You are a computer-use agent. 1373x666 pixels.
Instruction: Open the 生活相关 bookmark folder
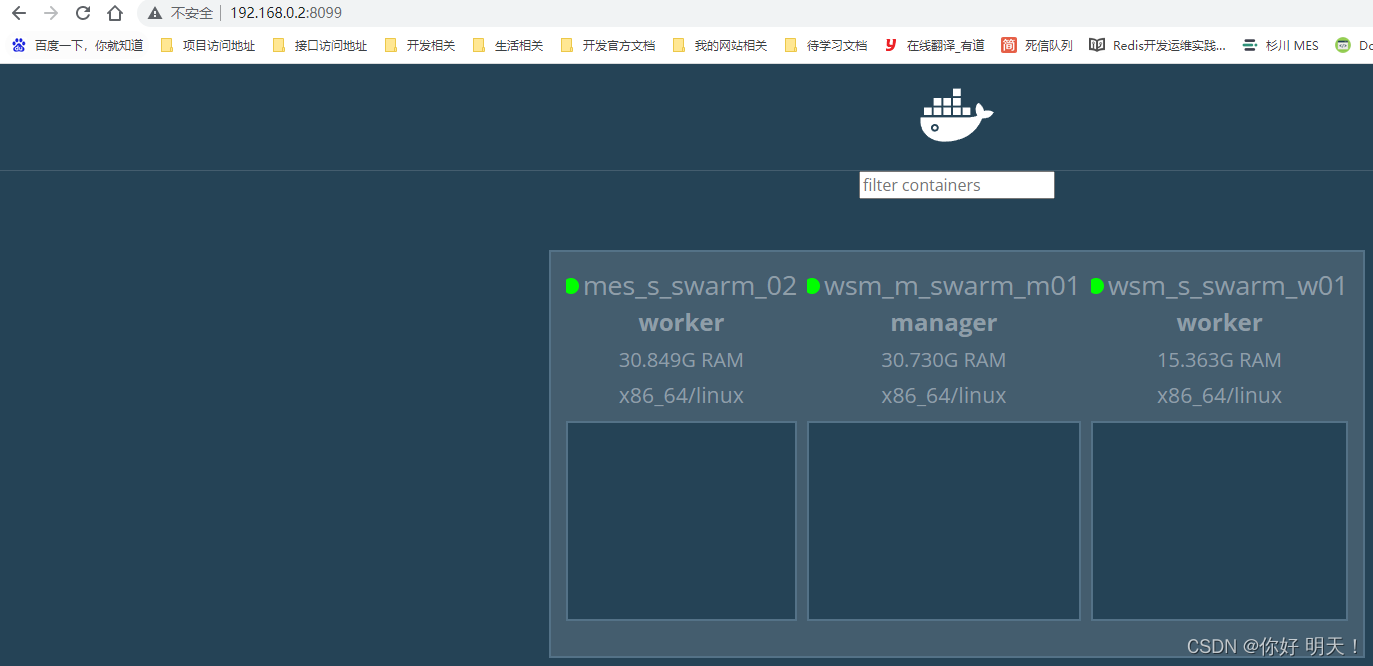pos(508,45)
